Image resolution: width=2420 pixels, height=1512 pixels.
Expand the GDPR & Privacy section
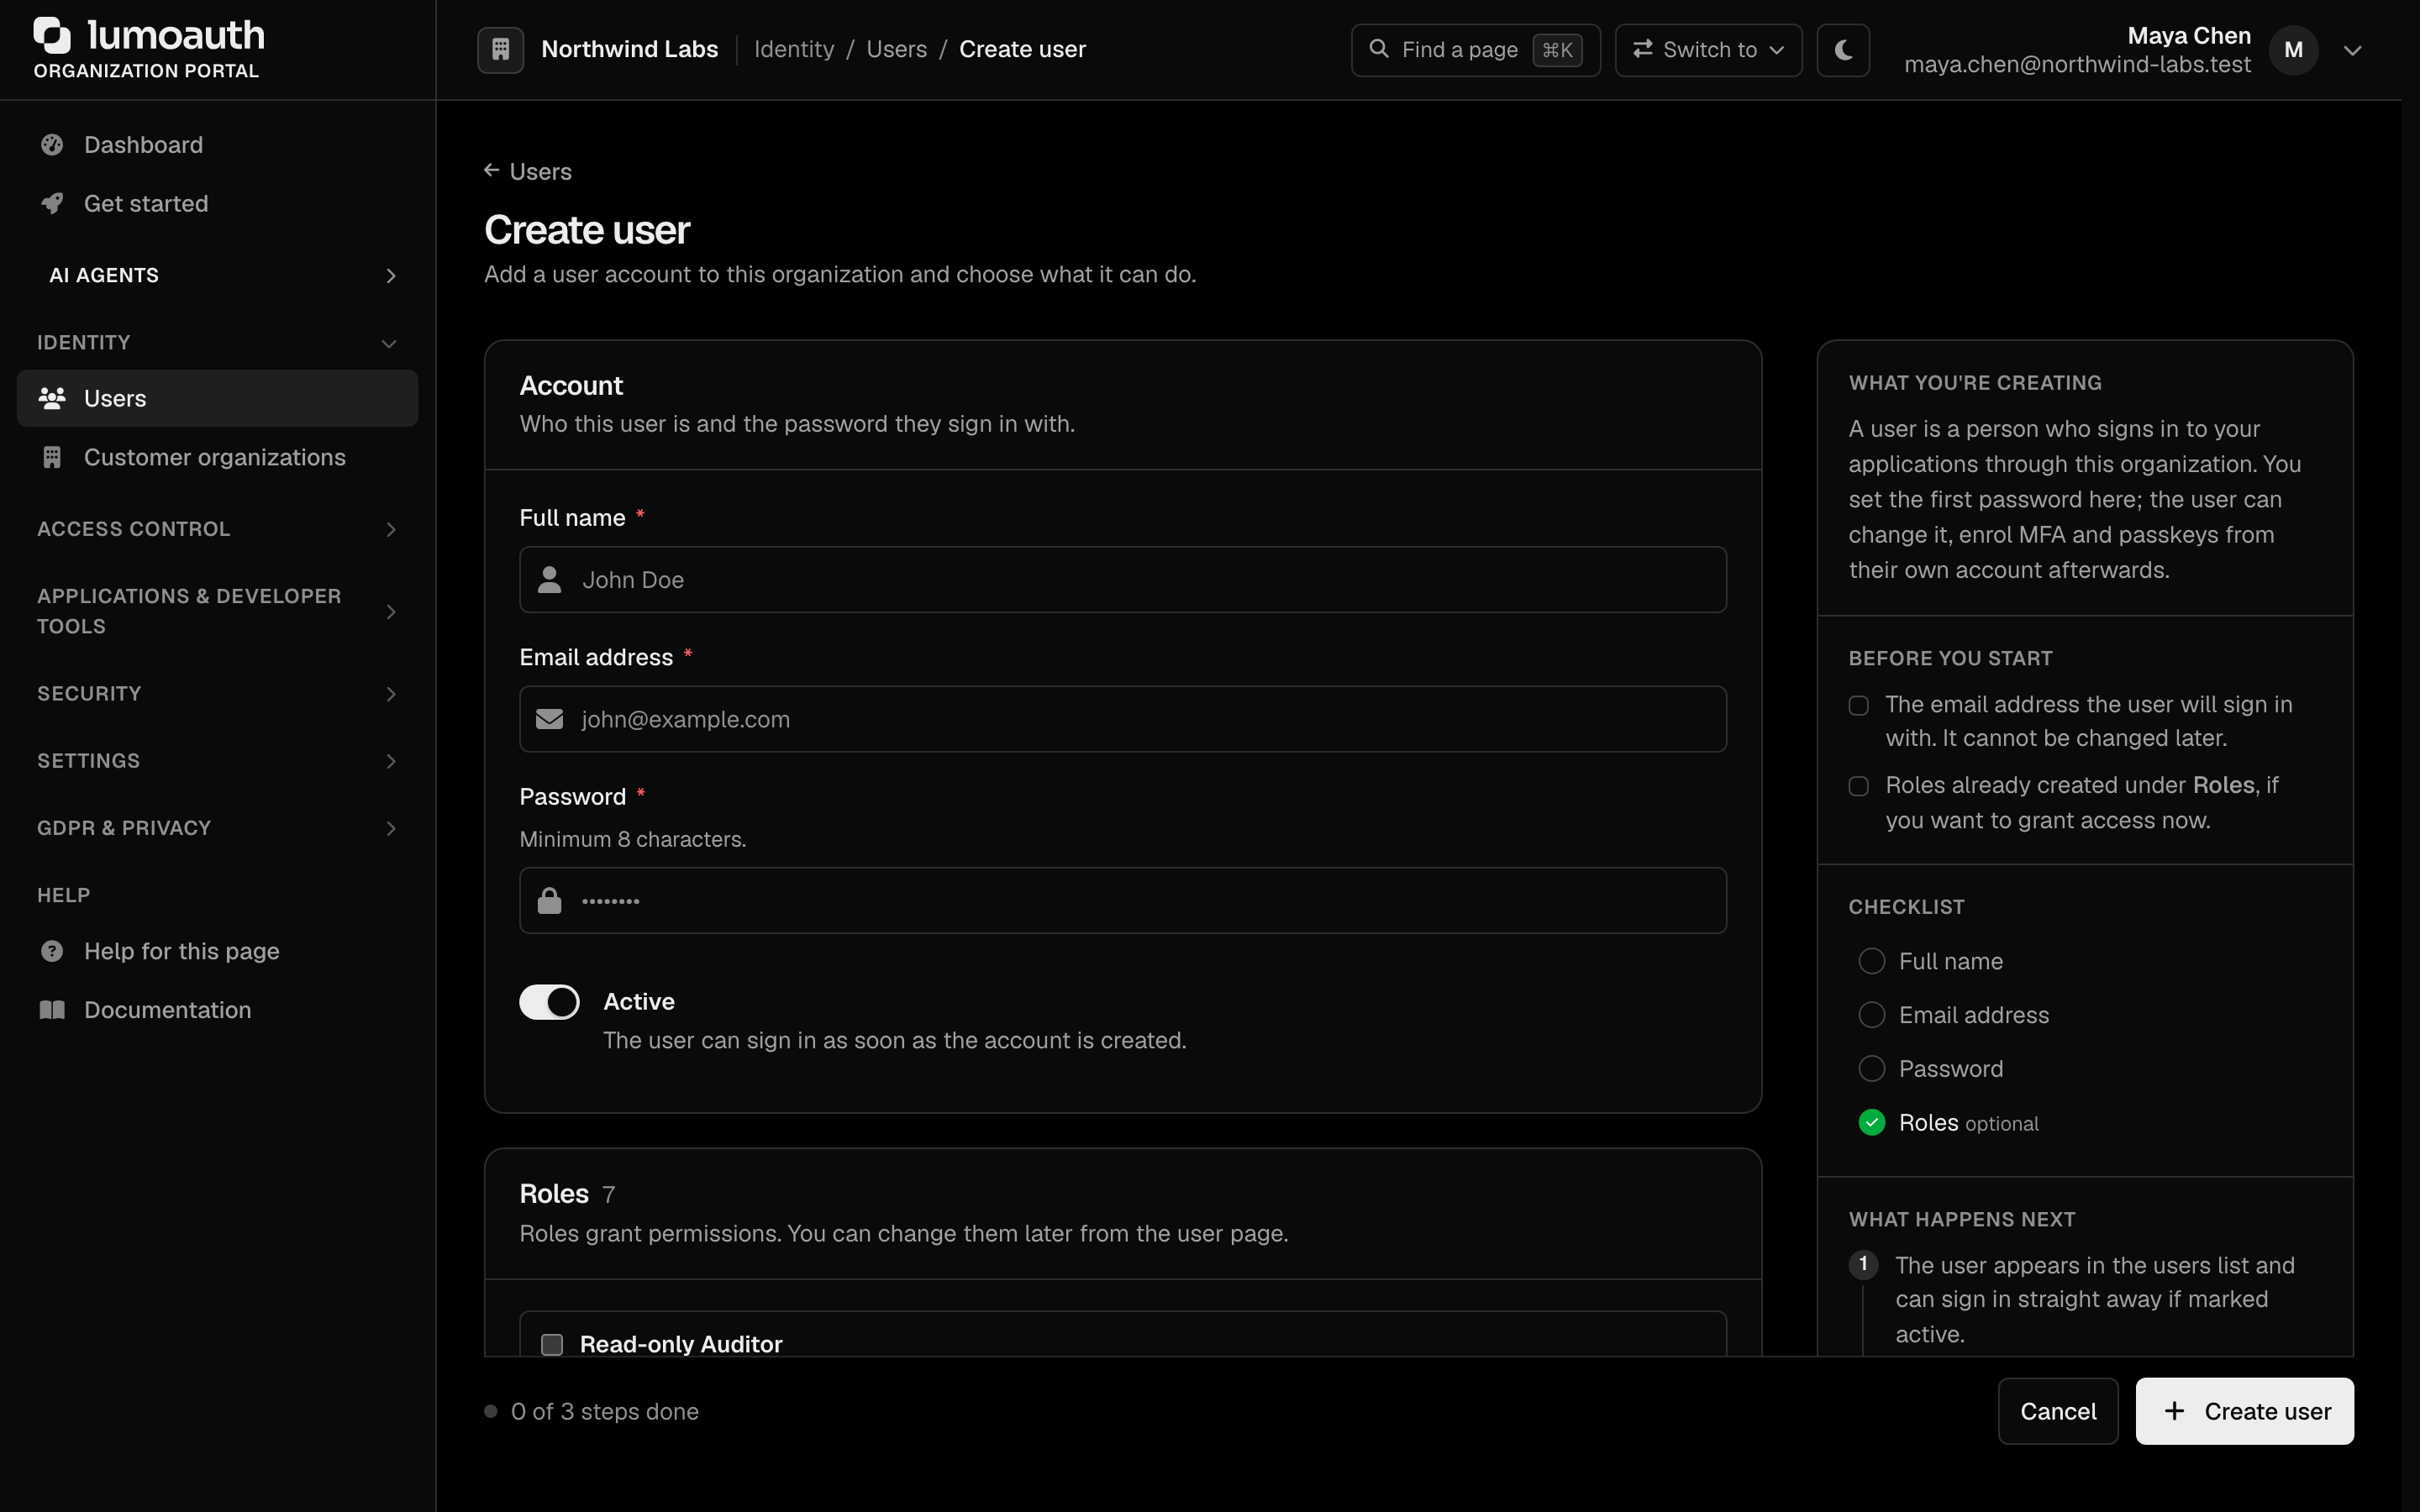pos(218,828)
